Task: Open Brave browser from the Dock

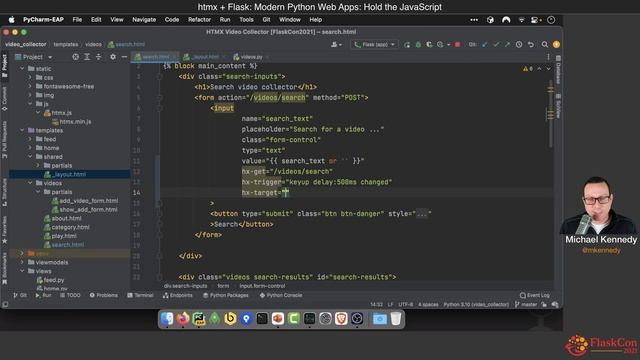Action: 341,319
